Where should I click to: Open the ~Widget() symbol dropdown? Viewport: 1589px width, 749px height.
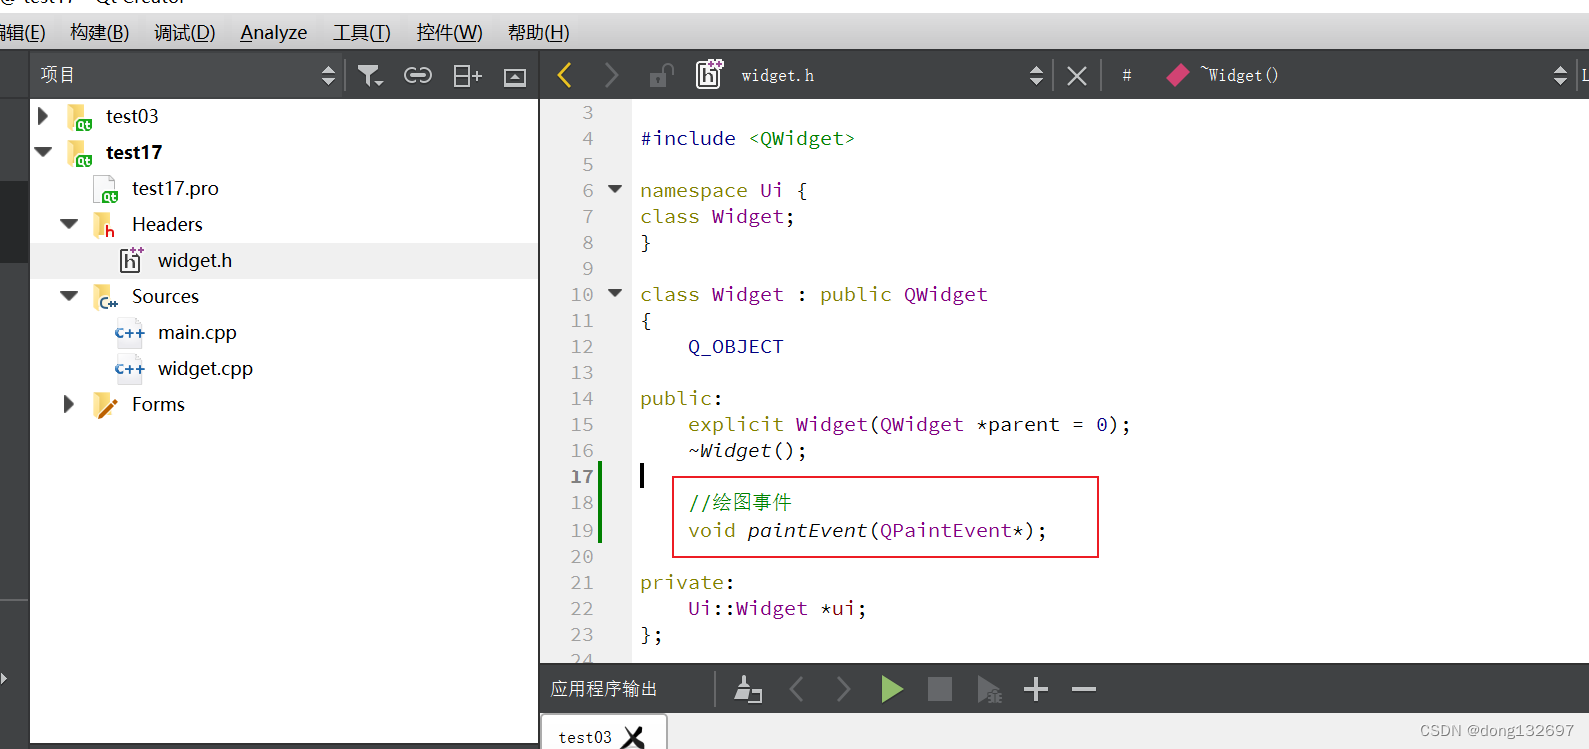click(1560, 75)
